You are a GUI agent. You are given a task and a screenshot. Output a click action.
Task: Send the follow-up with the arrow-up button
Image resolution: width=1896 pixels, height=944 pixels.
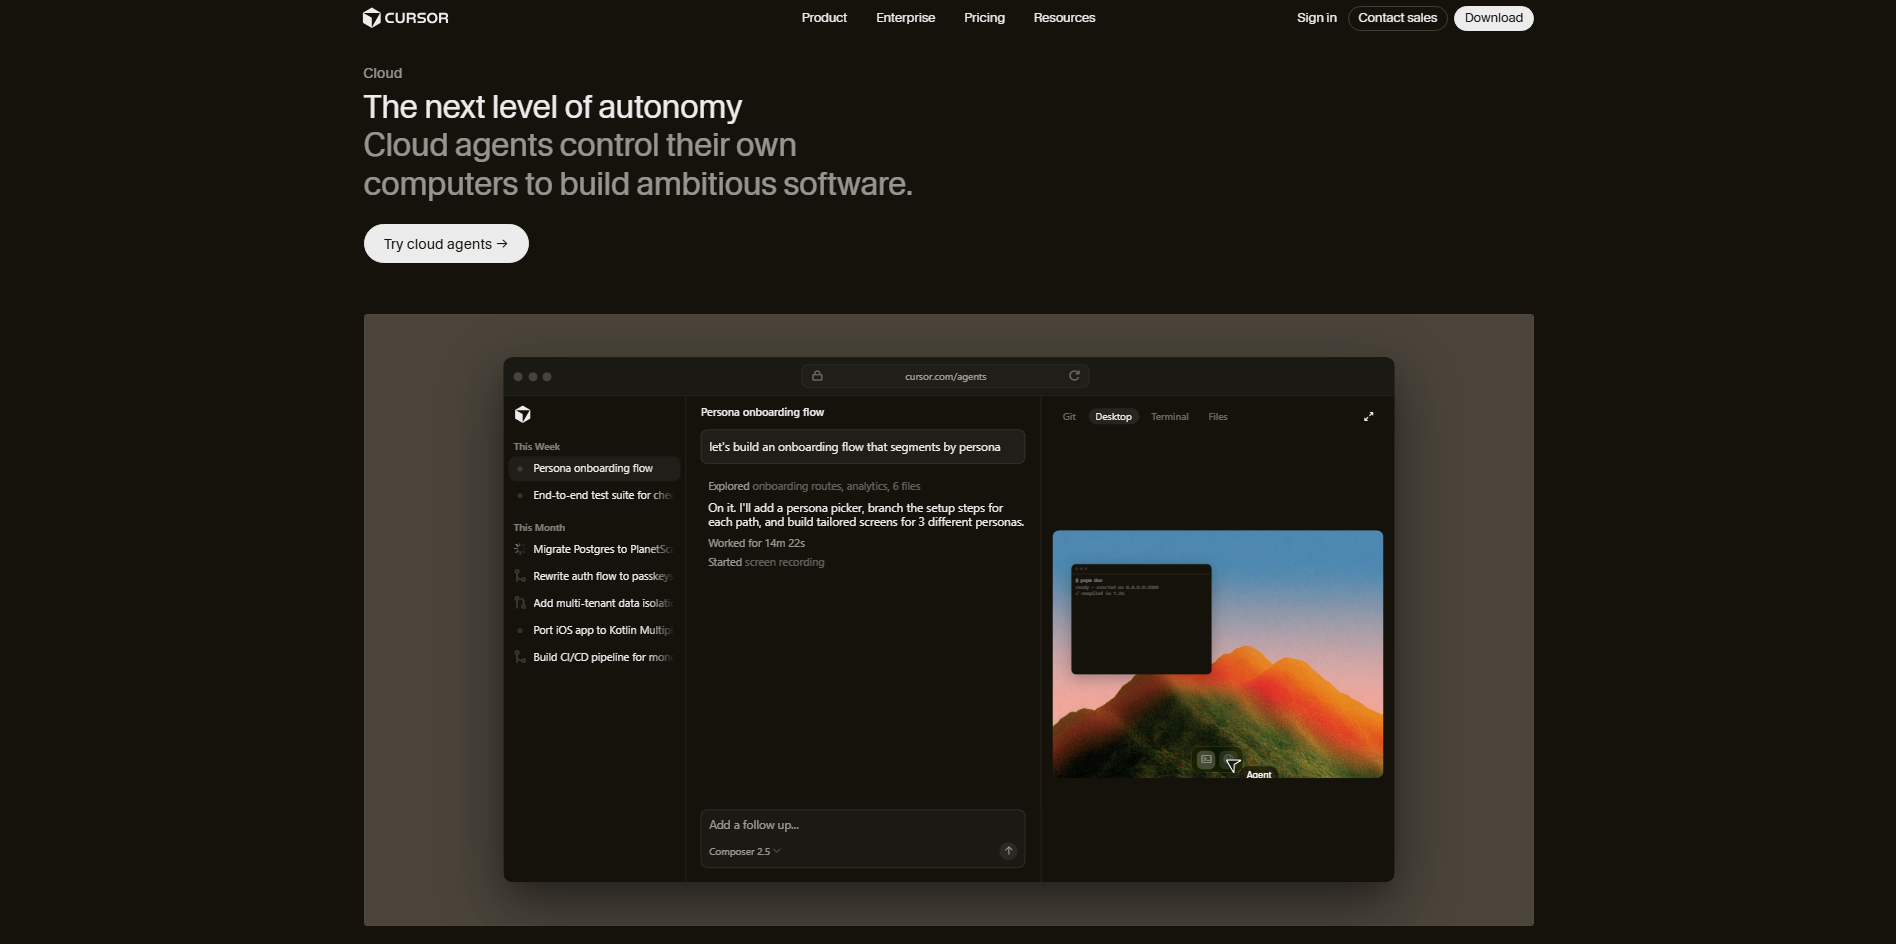pyautogui.click(x=1009, y=851)
